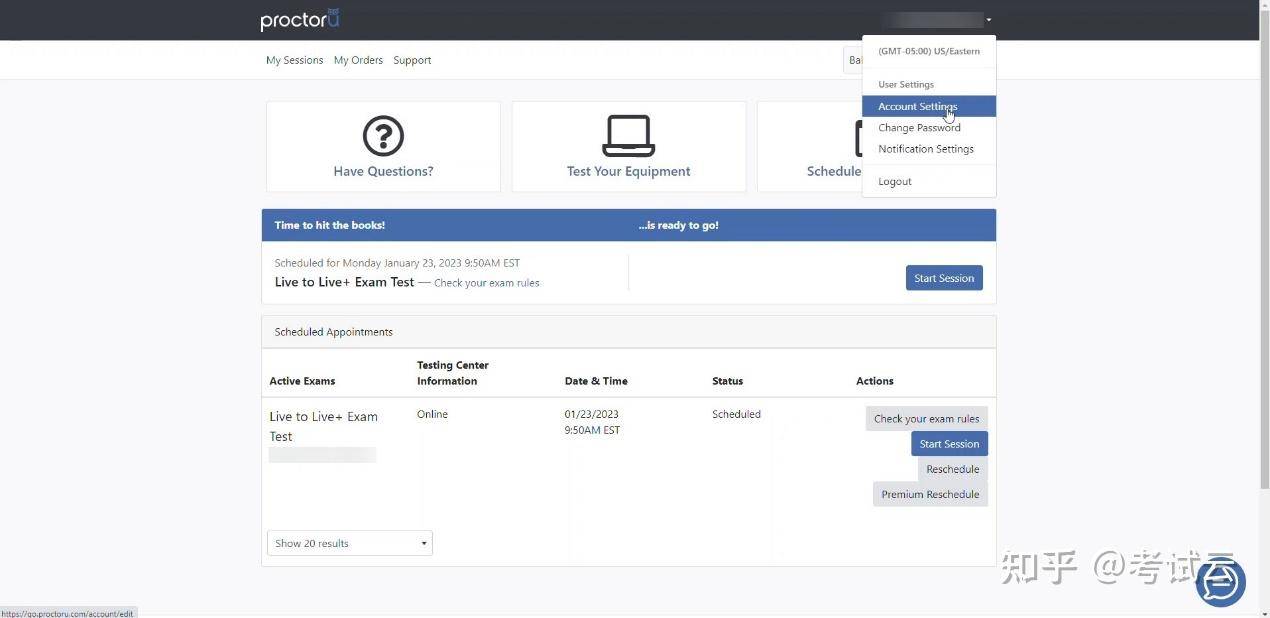Open the Support menu item
Image resolution: width=1270 pixels, height=618 pixels.
point(412,60)
